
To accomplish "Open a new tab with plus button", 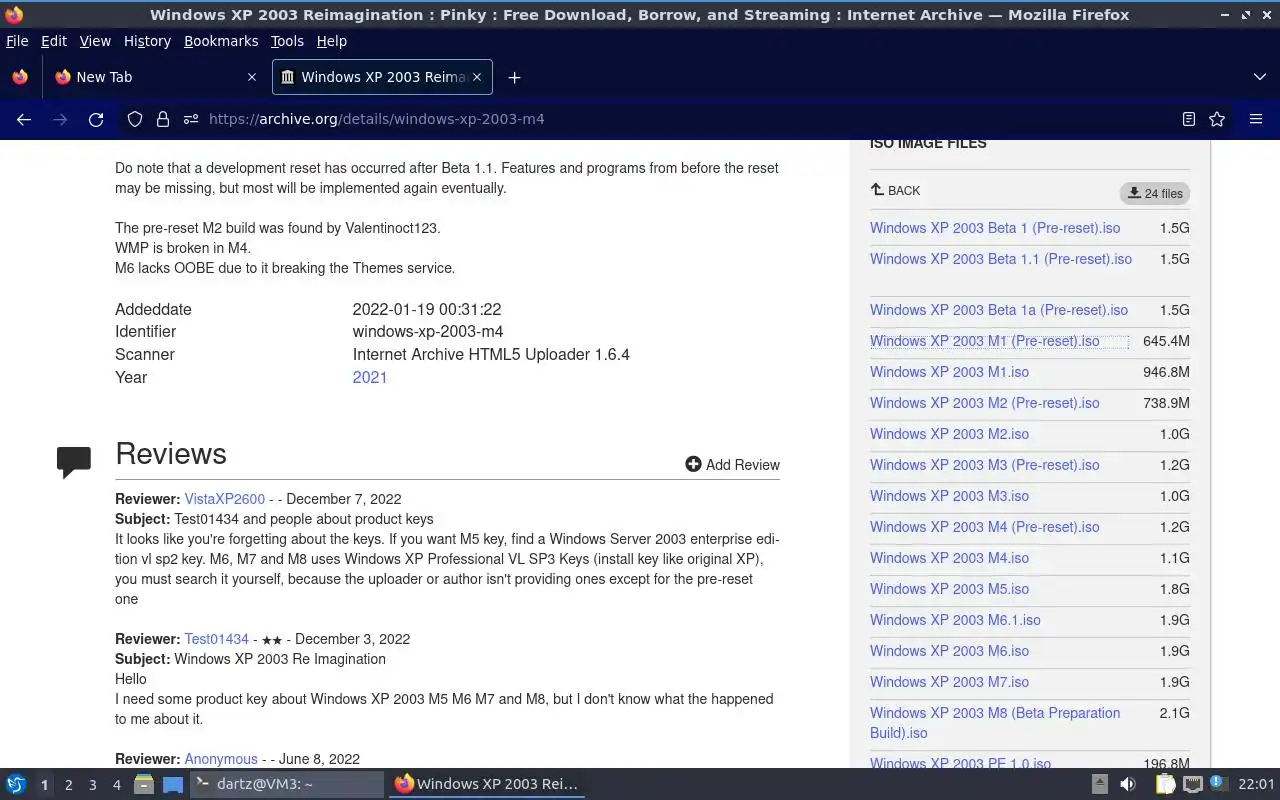I will click(514, 77).
